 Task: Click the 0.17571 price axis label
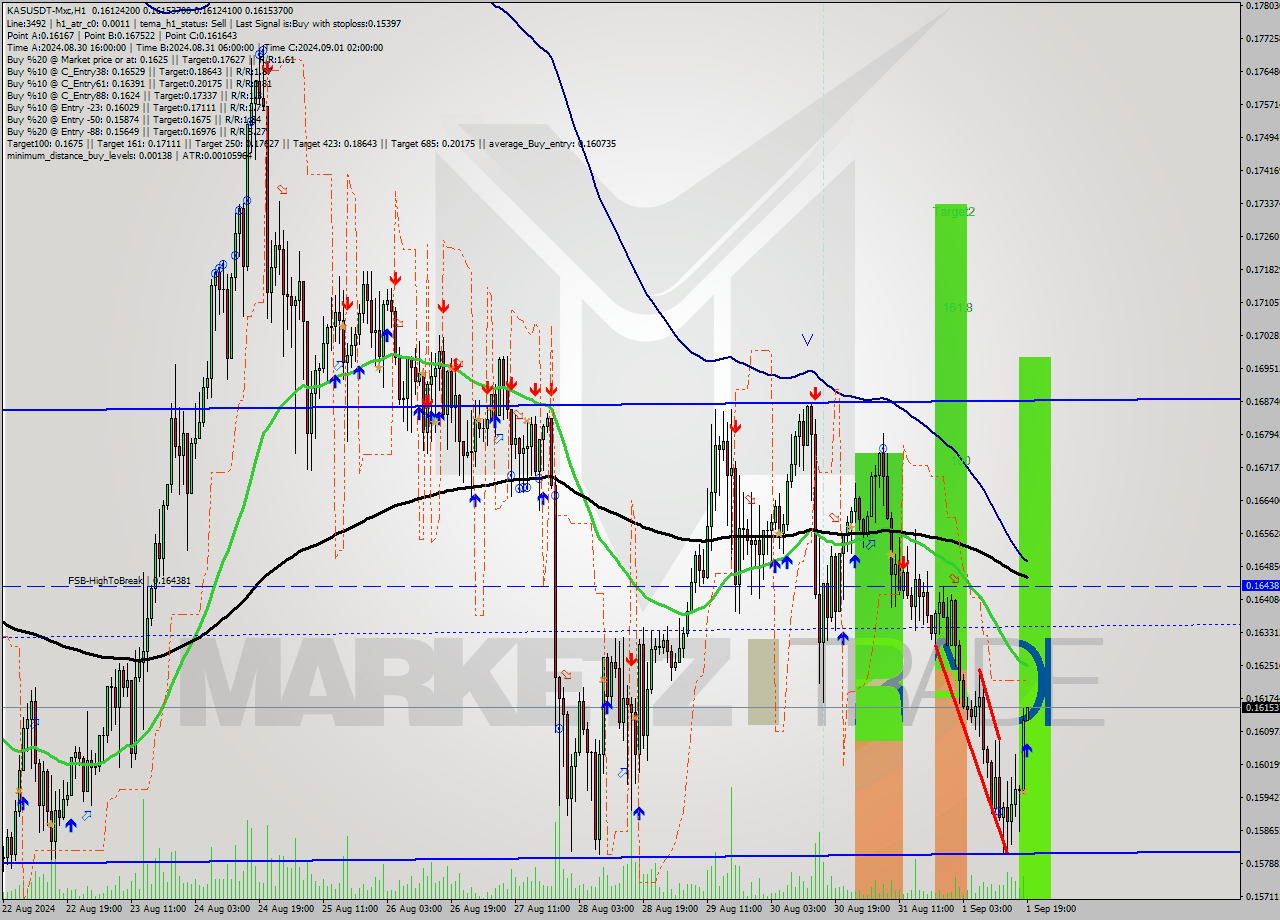[1261, 104]
